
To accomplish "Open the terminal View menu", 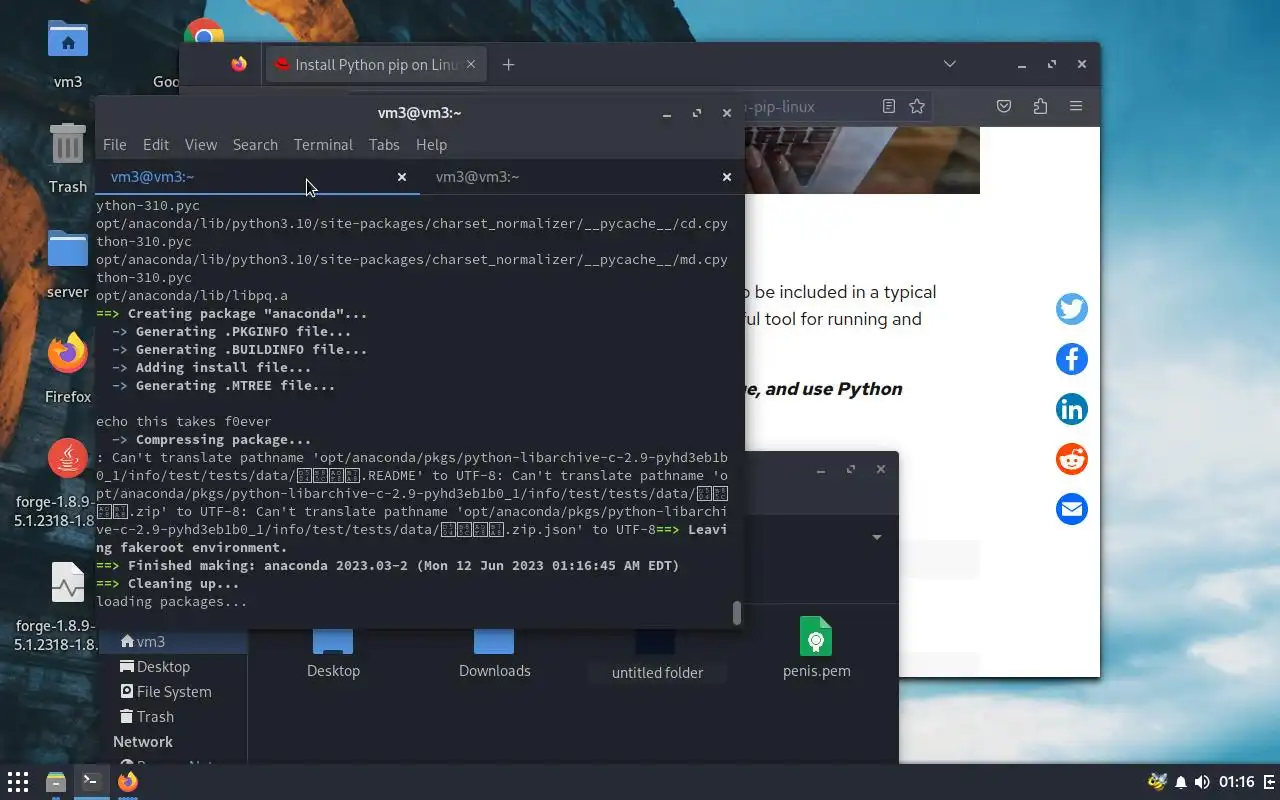I will pyautogui.click(x=201, y=145).
